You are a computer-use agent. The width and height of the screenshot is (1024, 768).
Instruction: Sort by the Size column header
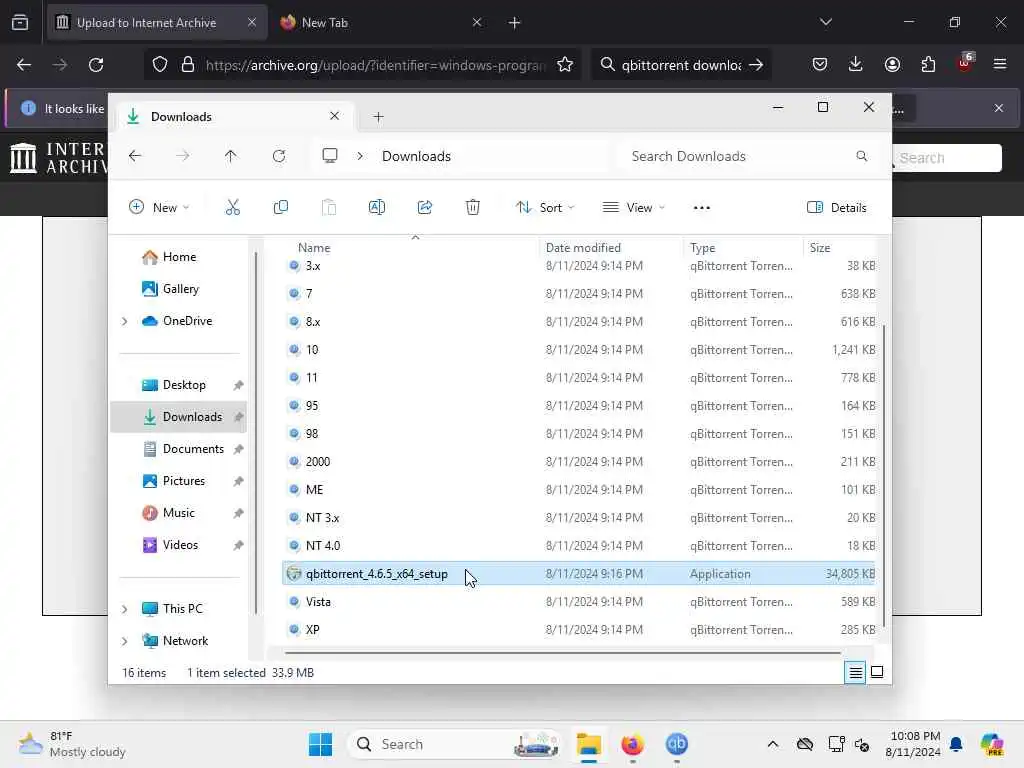coord(820,248)
